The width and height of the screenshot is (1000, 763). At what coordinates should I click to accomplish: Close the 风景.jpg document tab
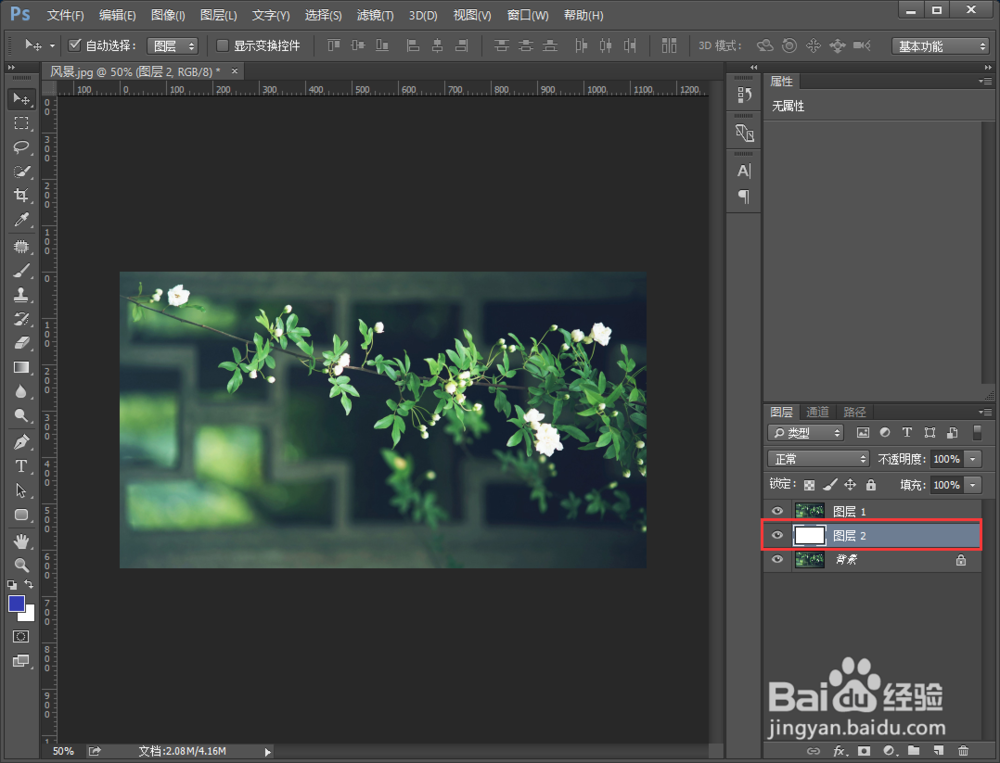235,71
